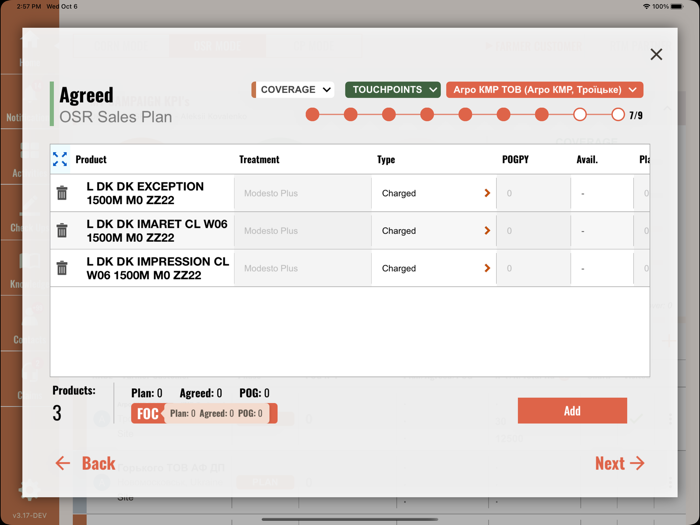Open the TOUCHPOINTS dropdown
The image size is (700, 525).
(393, 90)
